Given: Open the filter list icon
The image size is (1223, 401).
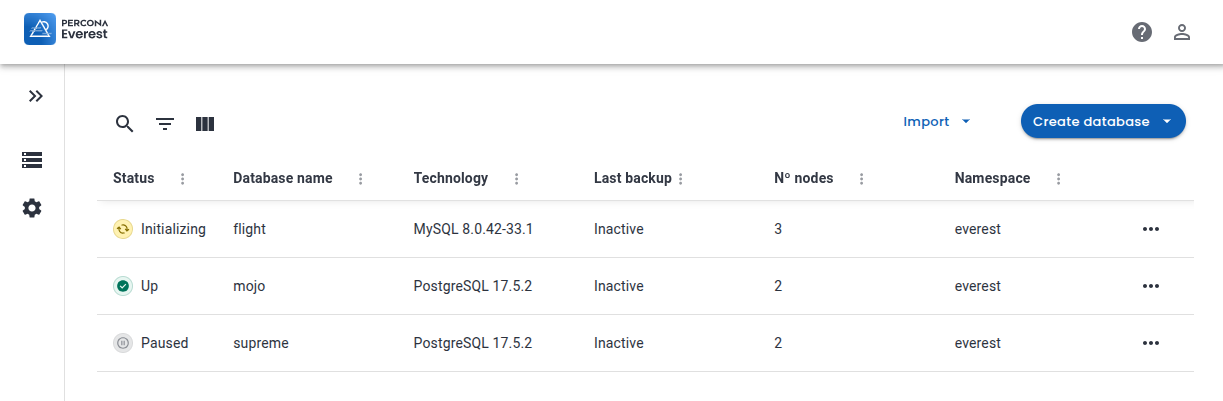Looking at the screenshot, I should pos(165,124).
